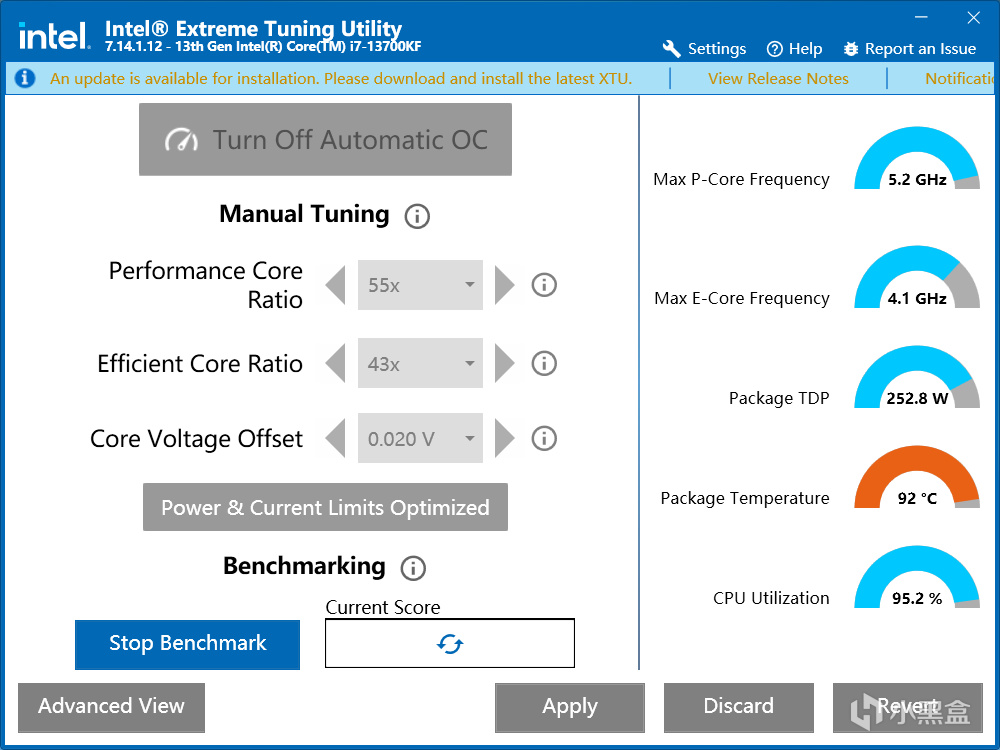Click the Efficient Core Ratio info icon
This screenshot has width=1000, height=750.
click(x=544, y=363)
